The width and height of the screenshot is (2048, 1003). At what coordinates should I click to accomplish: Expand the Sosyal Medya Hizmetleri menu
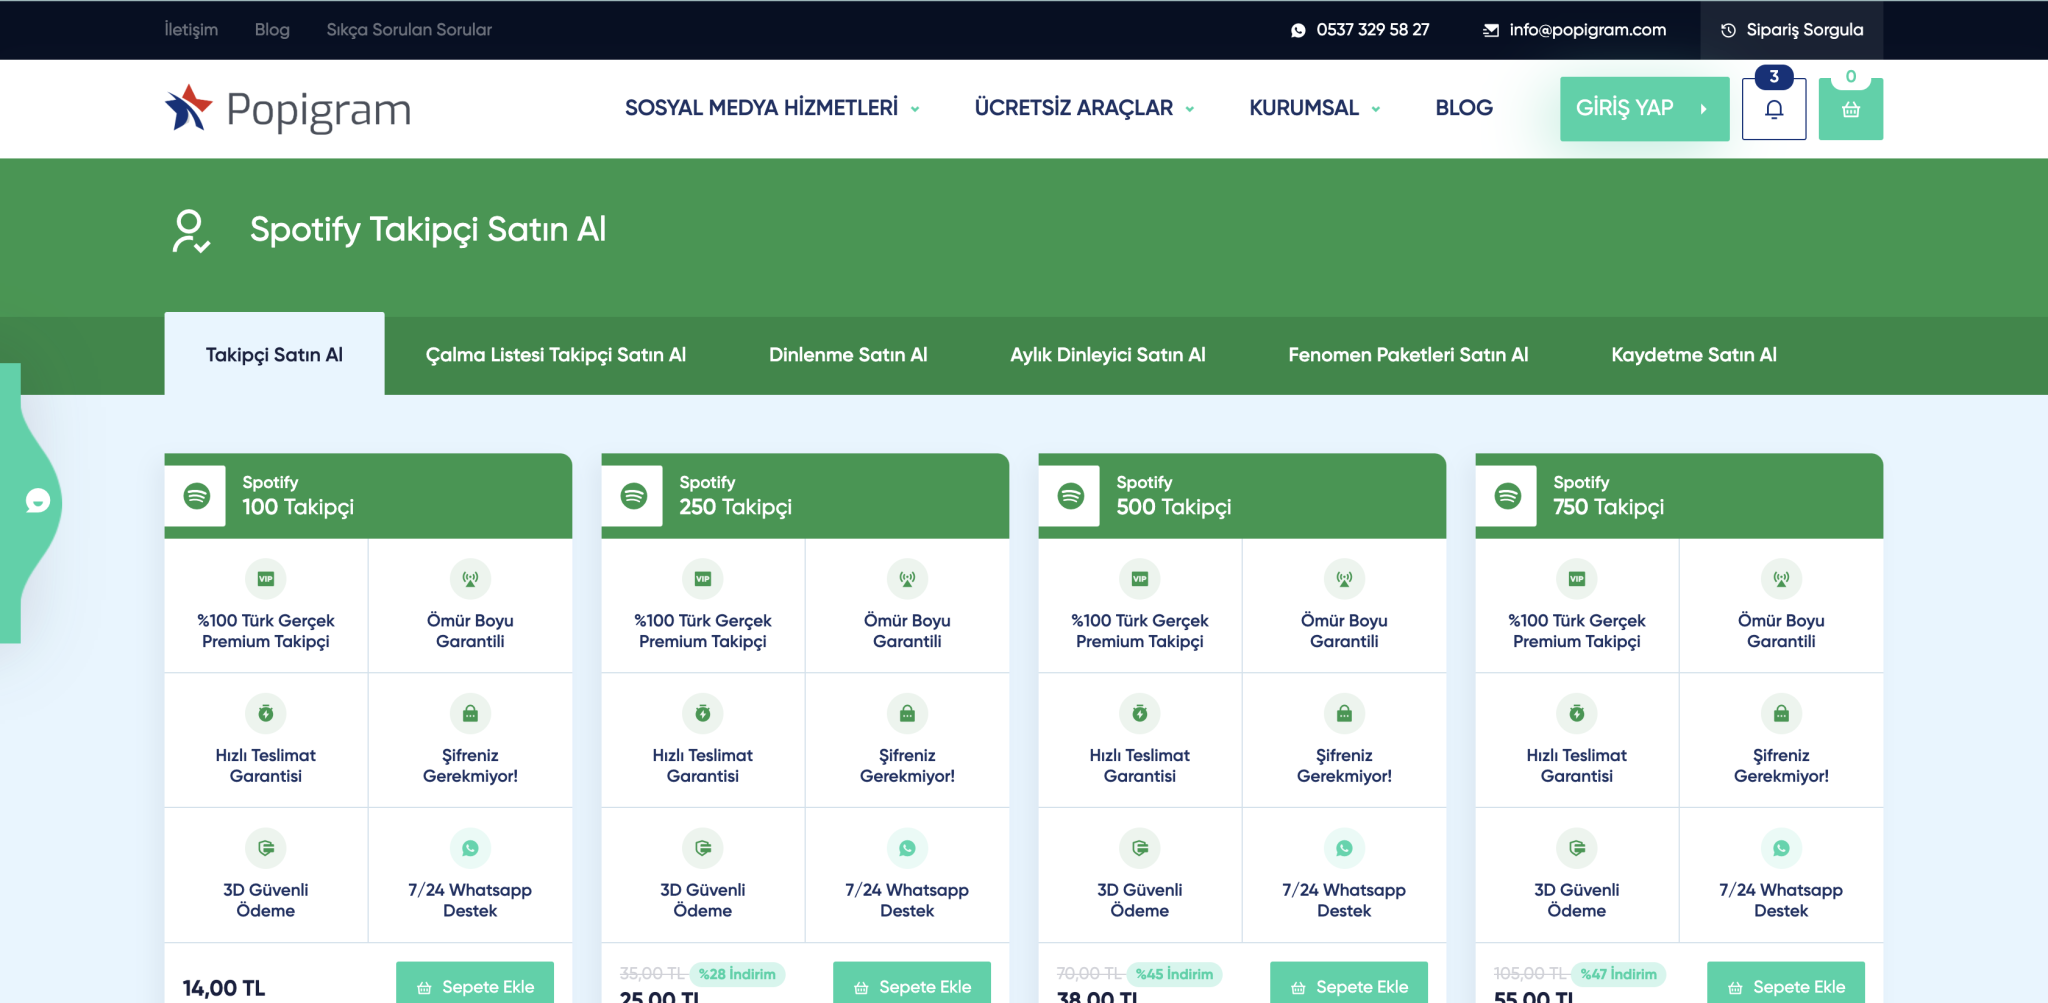[x=772, y=108]
